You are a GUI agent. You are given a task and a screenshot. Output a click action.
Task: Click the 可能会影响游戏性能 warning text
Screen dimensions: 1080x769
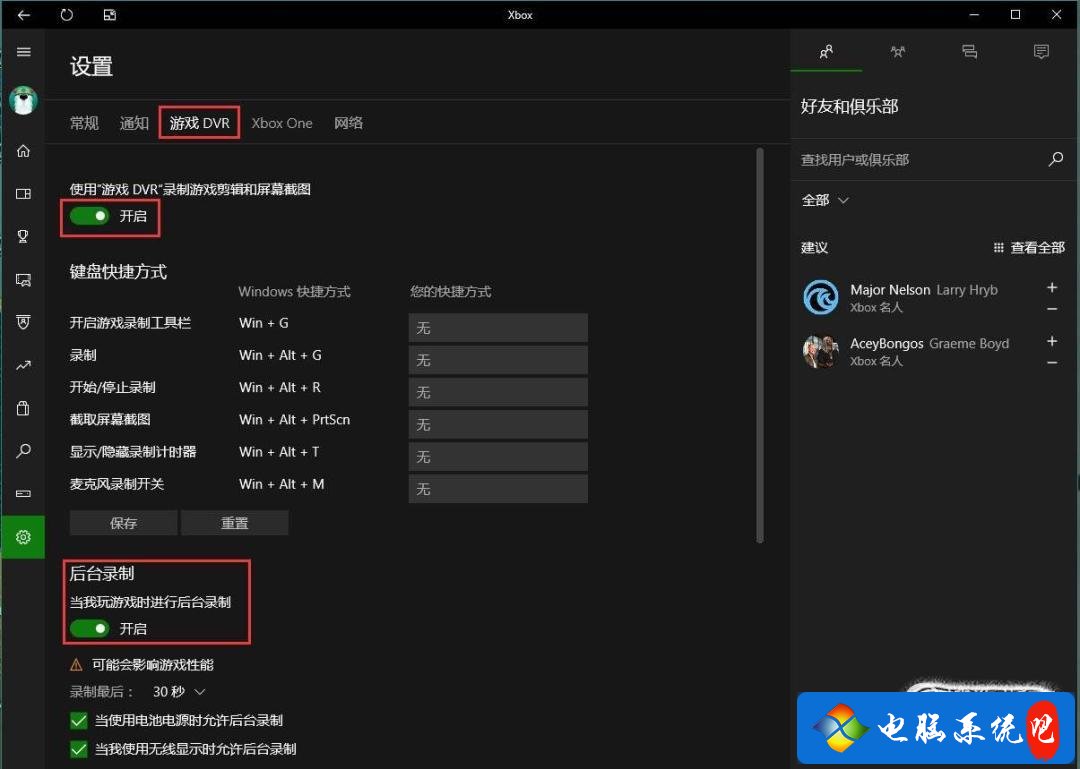[153, 665]
